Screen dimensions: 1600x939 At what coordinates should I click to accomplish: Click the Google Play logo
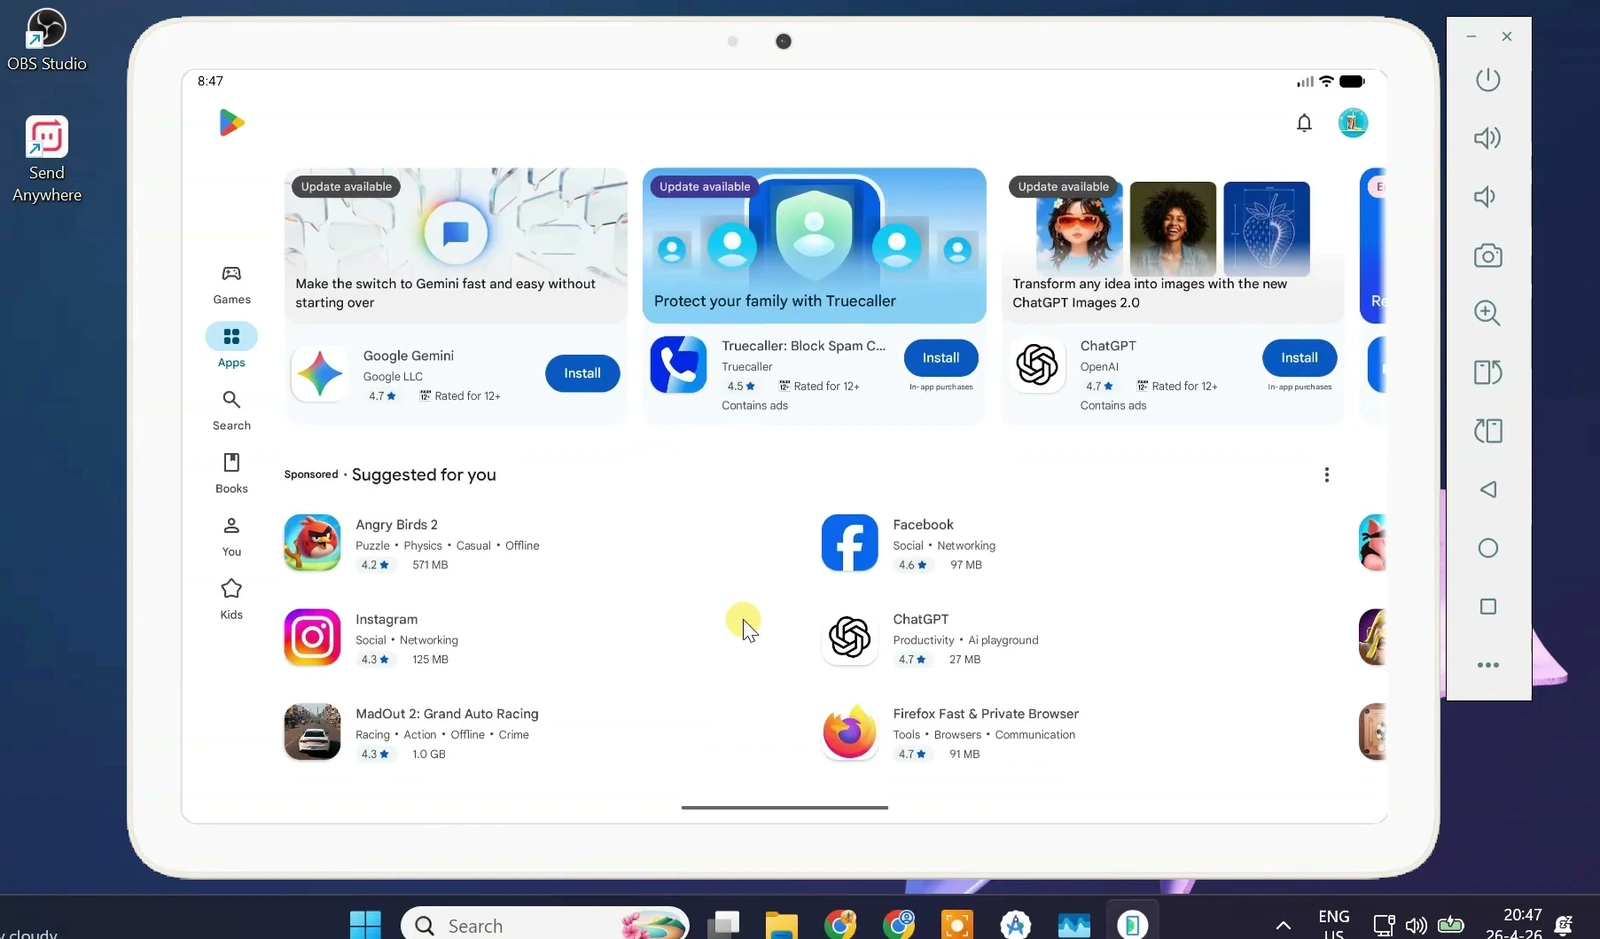point(231,123)
